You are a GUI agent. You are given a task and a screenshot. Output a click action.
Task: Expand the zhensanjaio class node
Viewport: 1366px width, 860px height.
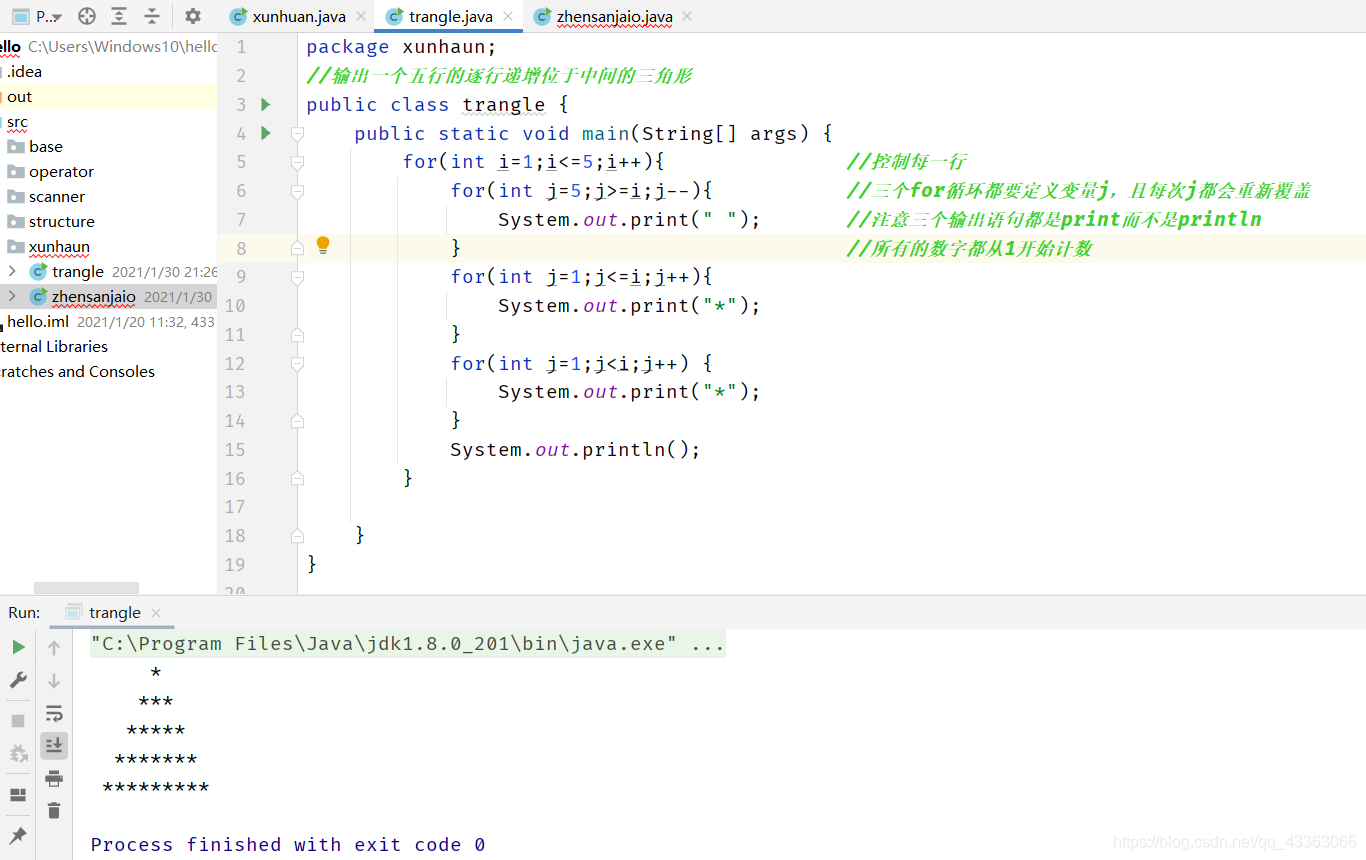[12, 296]
